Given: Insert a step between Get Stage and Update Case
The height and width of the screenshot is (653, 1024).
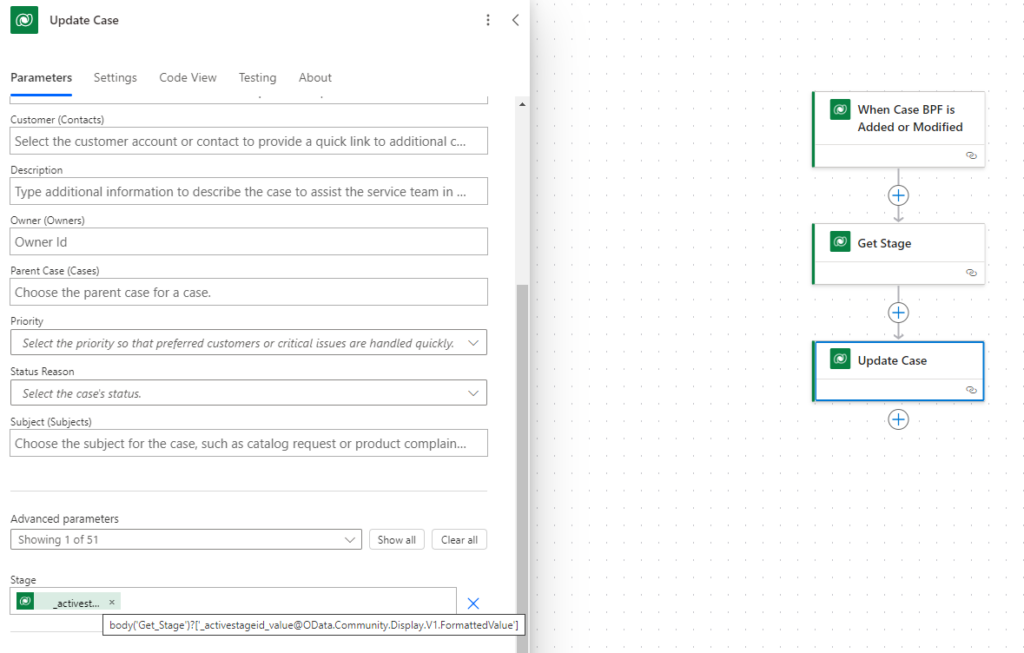Looking at the screenshot, I should point(898,312).
